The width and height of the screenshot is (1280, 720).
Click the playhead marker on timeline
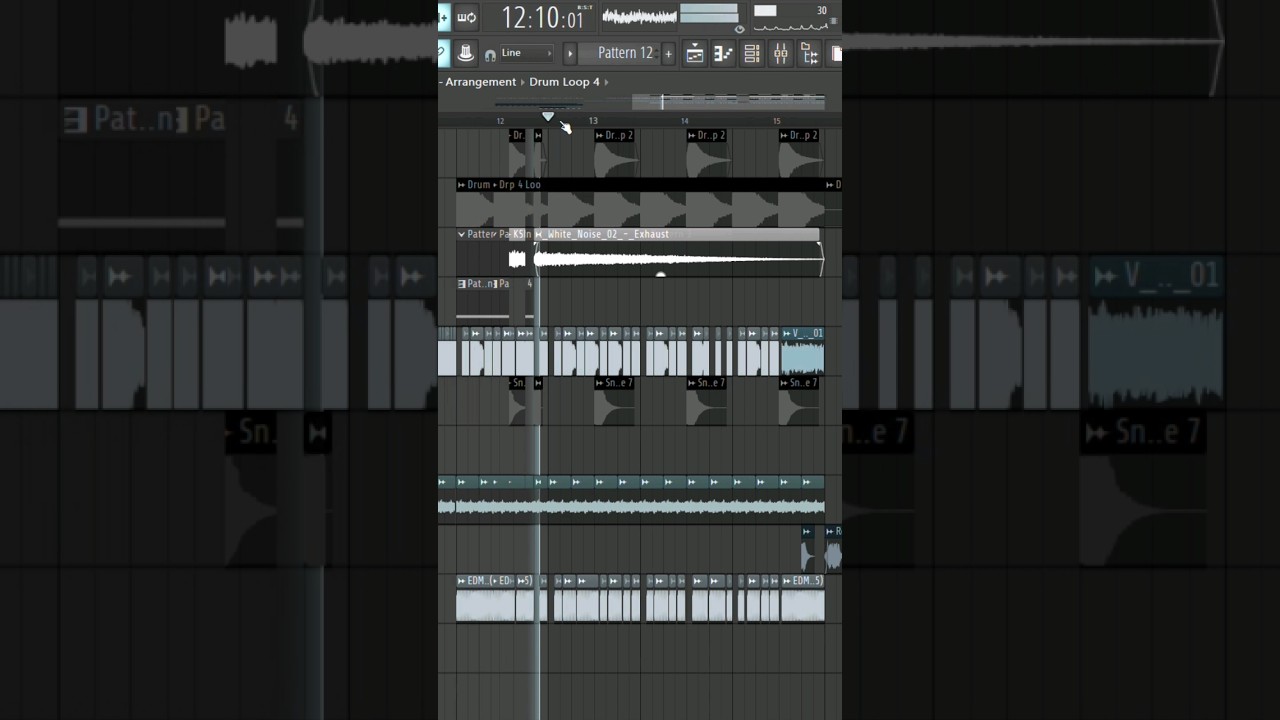pyautogui.click(x=548, y=117)
